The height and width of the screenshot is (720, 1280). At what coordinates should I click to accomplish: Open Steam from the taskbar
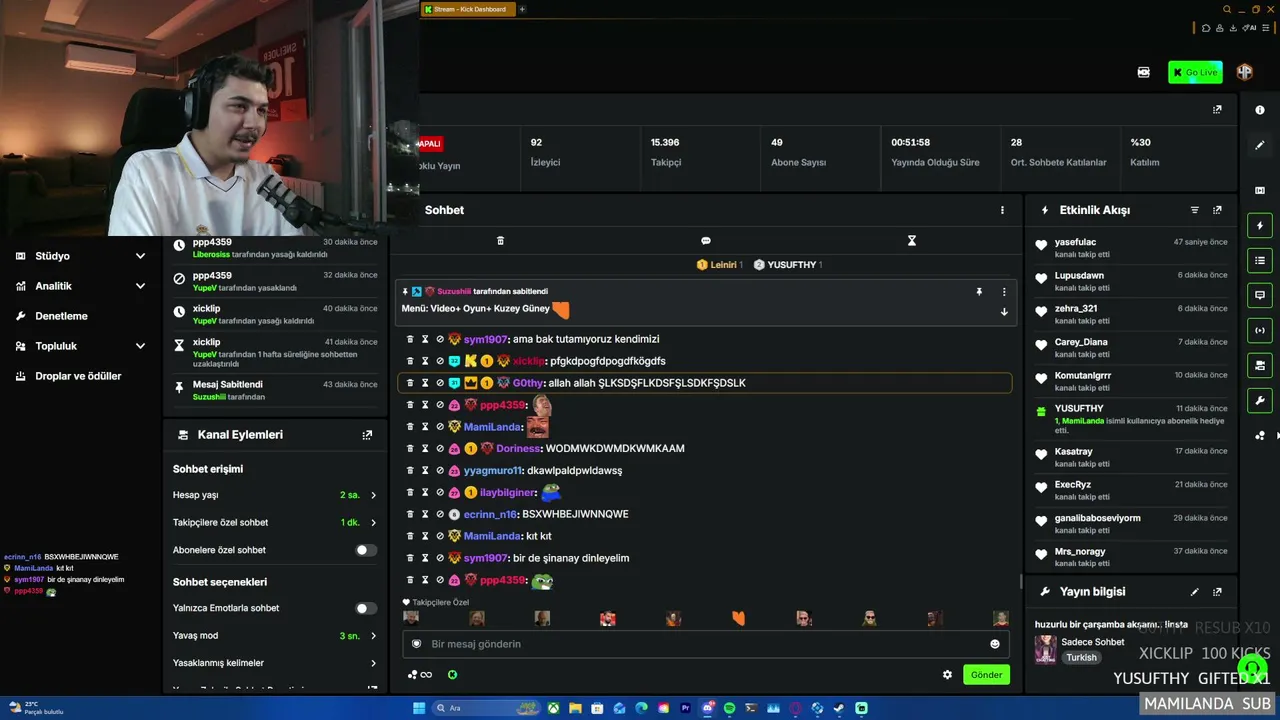839,708
